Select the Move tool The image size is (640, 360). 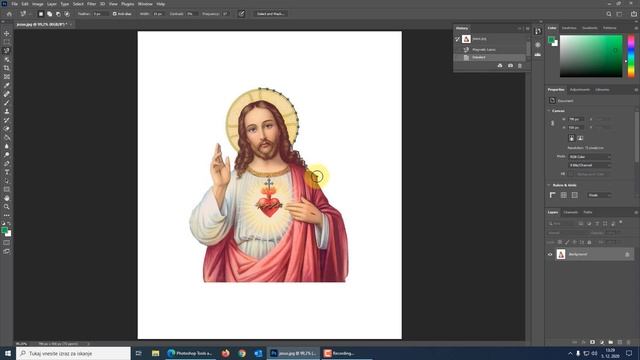(x=7, y=33)
